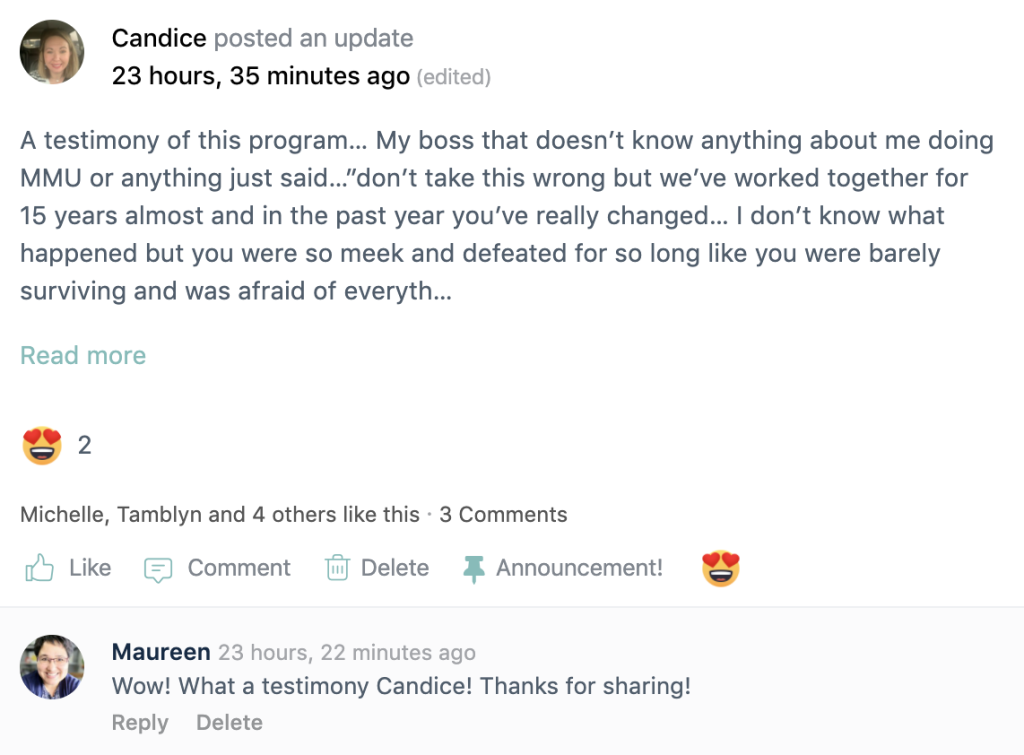Click the trash can Delete icon
Viewport: 1024px width, 755px height.
click(337, 569)
